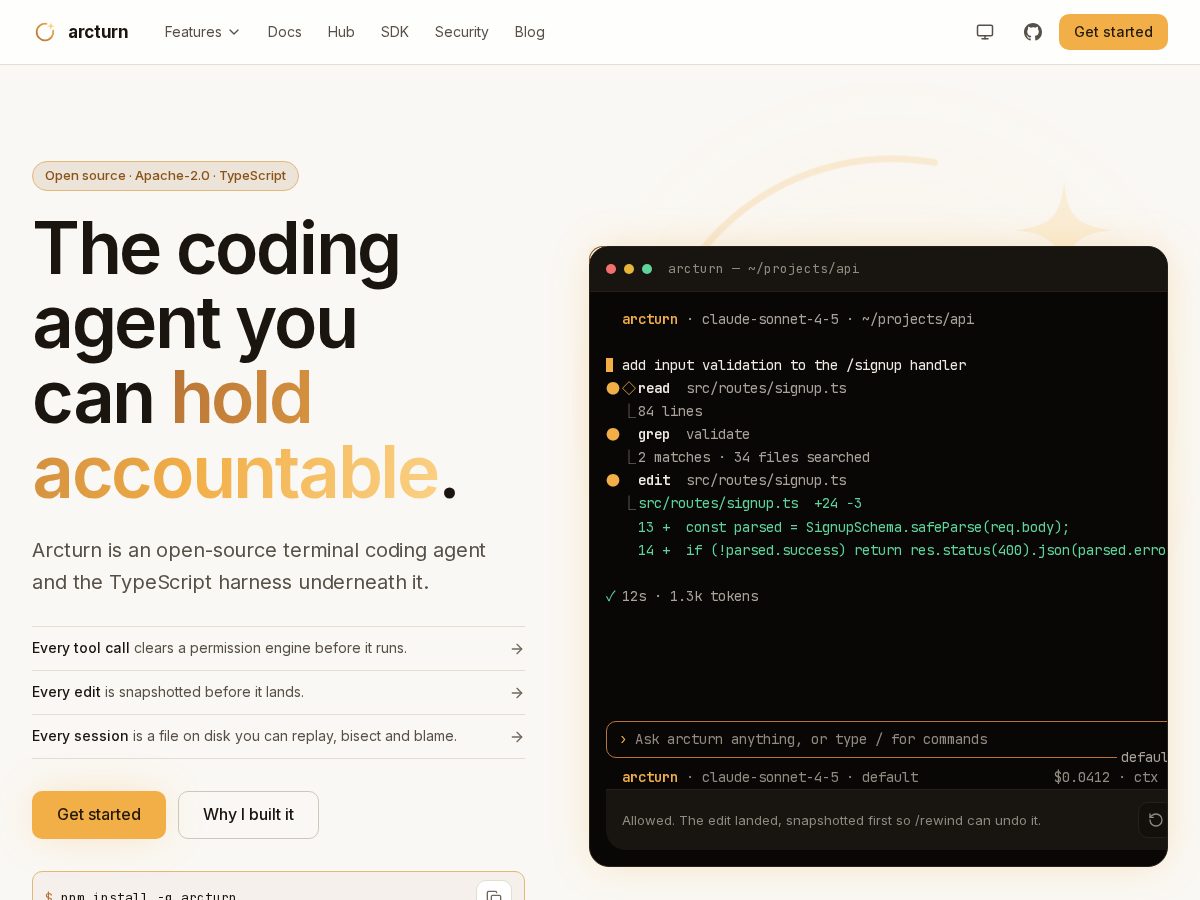Click the '$0.0412 · ctx' status text
The image size is (1200, 900).
(1106, 777)
